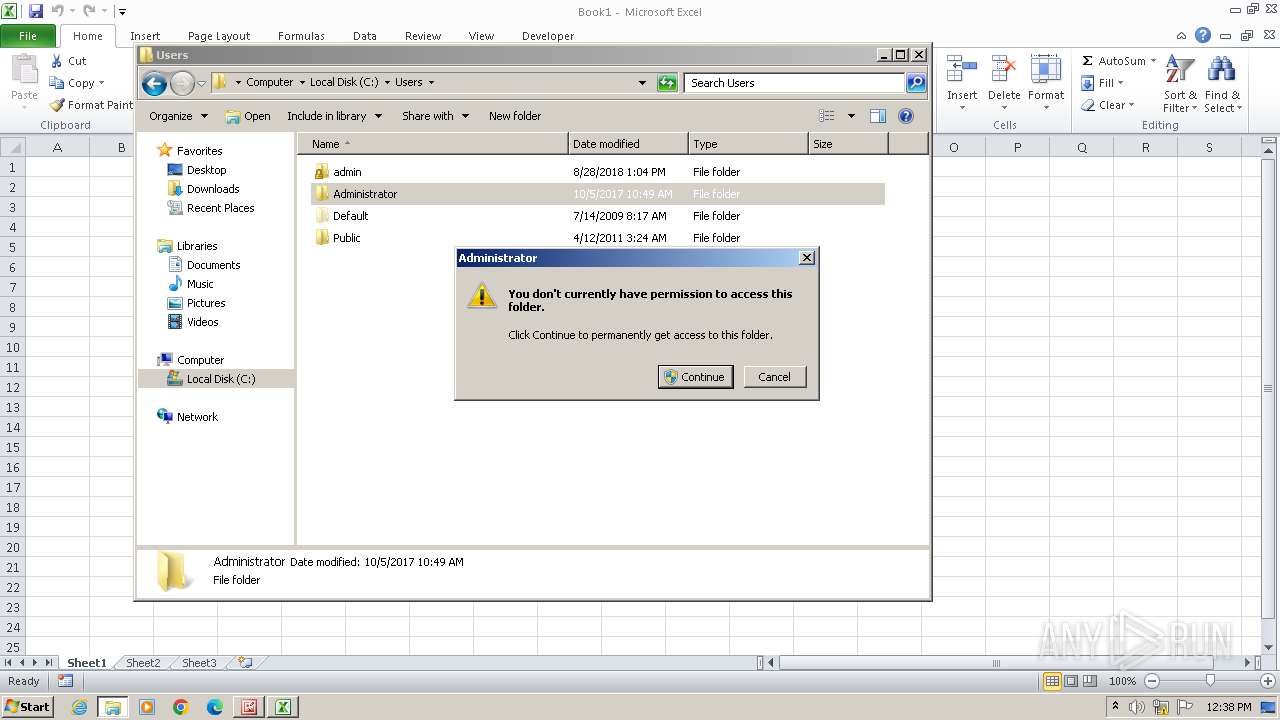Toggle the preview pane icon
1280x720 pixels.
(x=878, y=116)
